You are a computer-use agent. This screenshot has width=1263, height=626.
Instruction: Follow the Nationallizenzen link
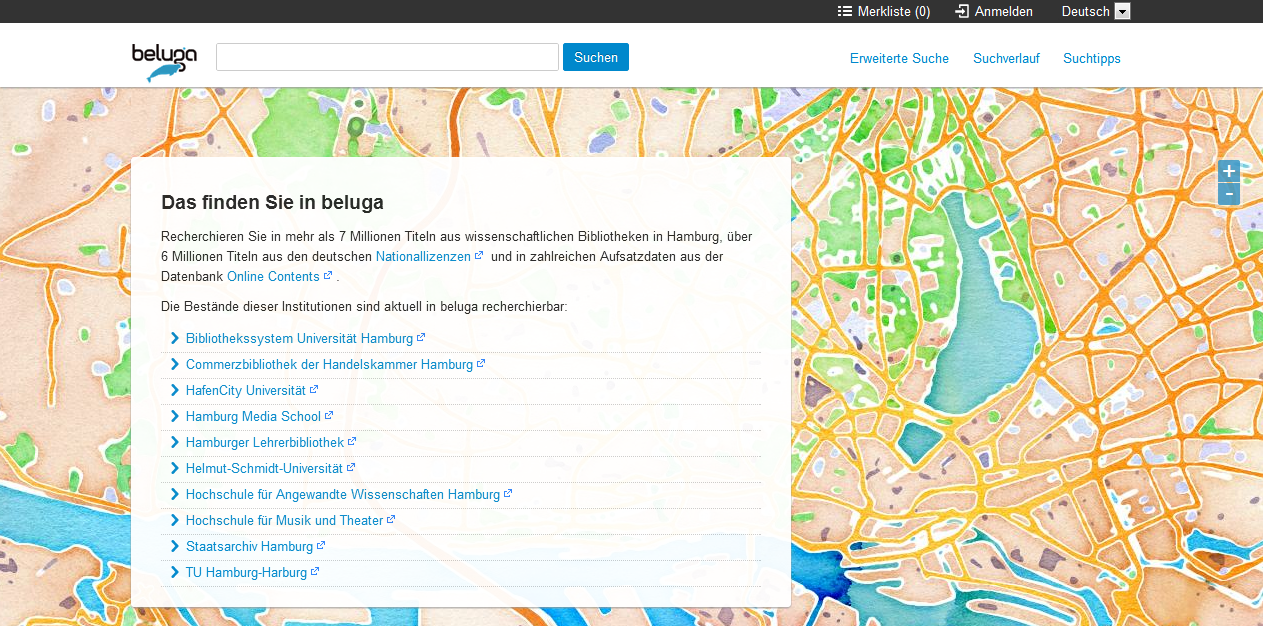click(x=423, y=256)
